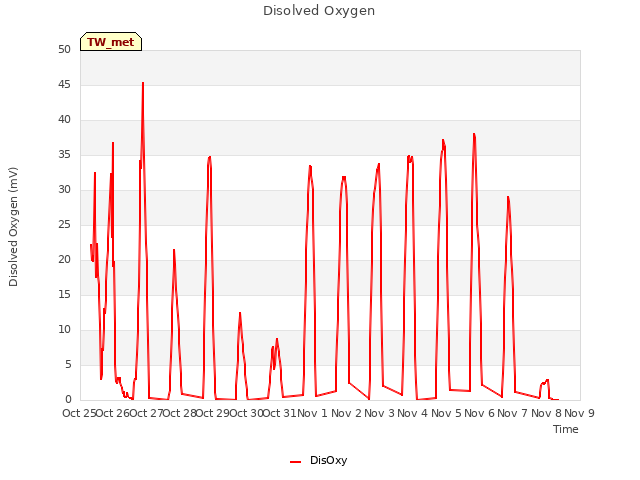Click the Nov 5 x-axis tick label

pos(446,413)
